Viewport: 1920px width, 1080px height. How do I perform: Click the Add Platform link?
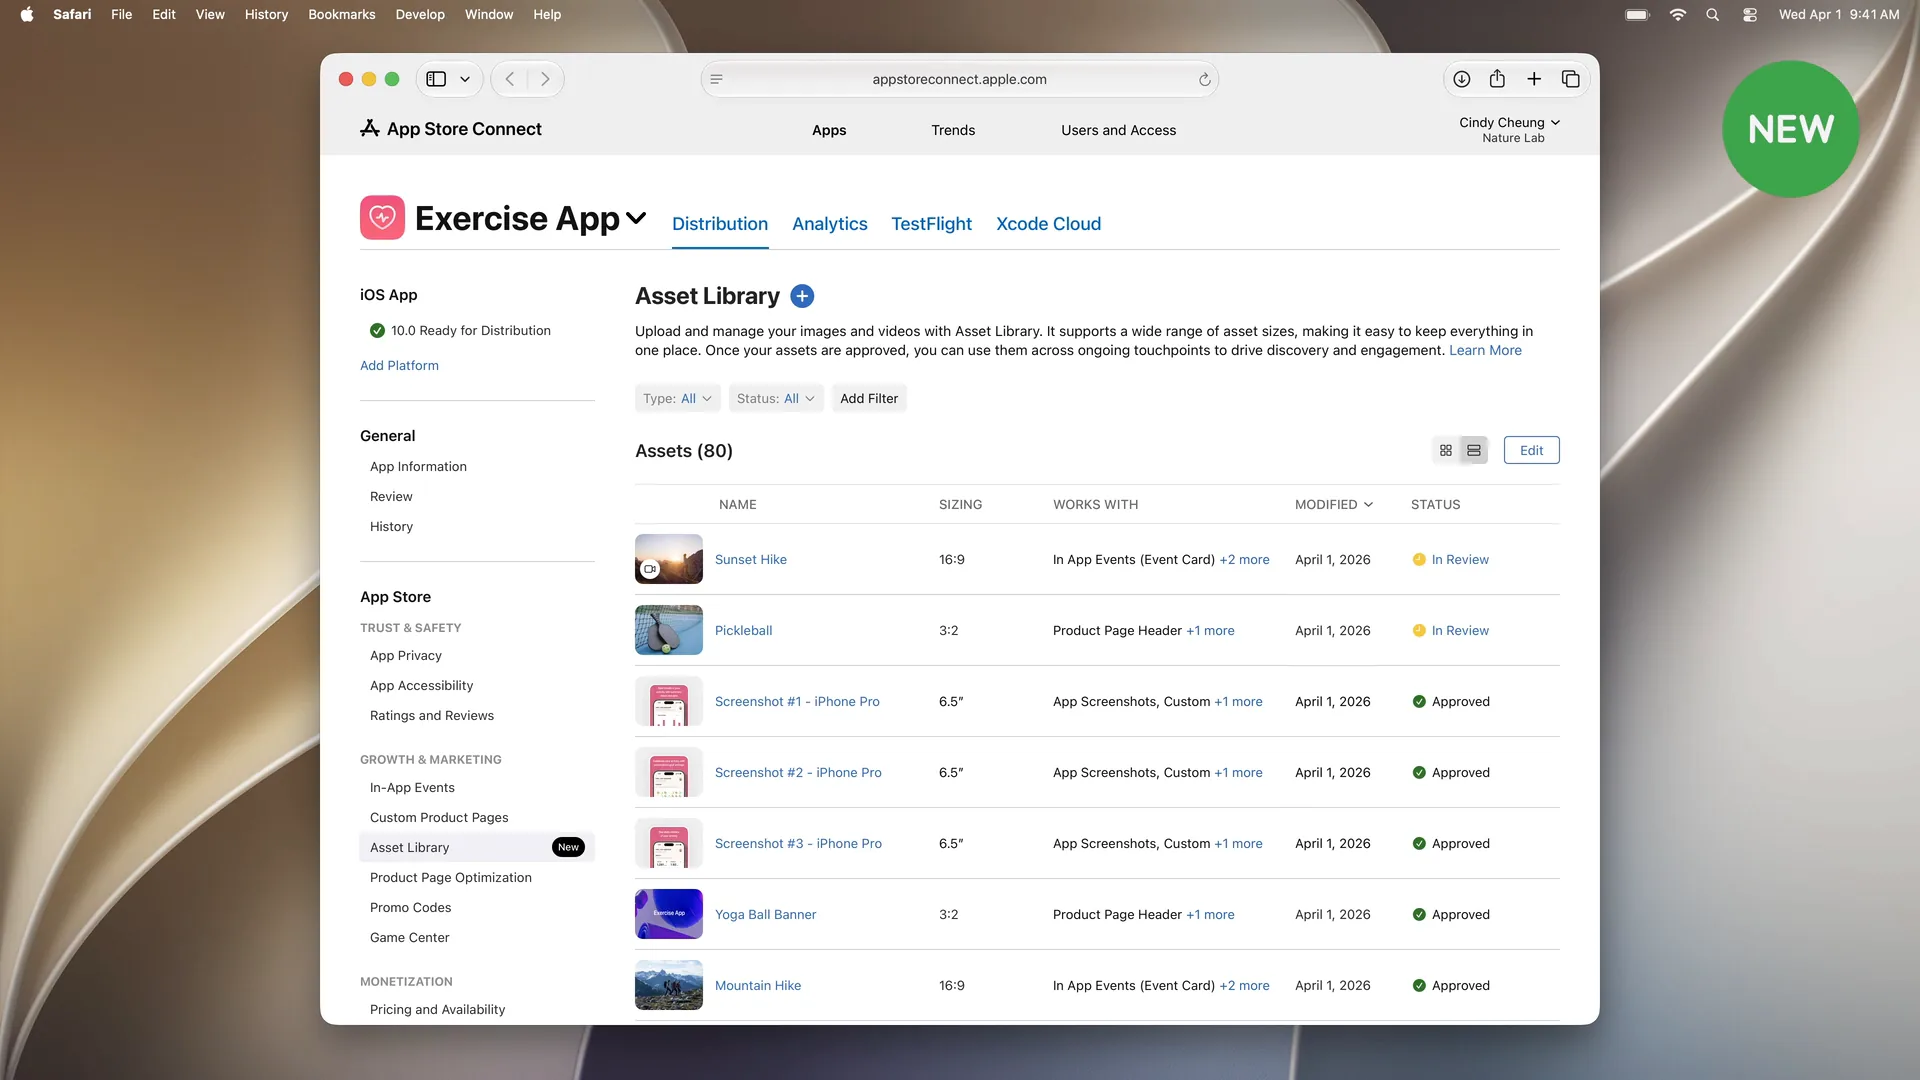pyautogui.click(x=399, y=366)
